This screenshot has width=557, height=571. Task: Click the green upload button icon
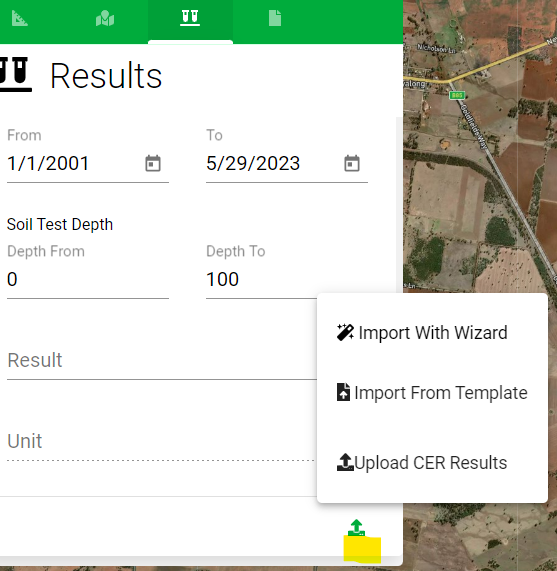point(356,528)
